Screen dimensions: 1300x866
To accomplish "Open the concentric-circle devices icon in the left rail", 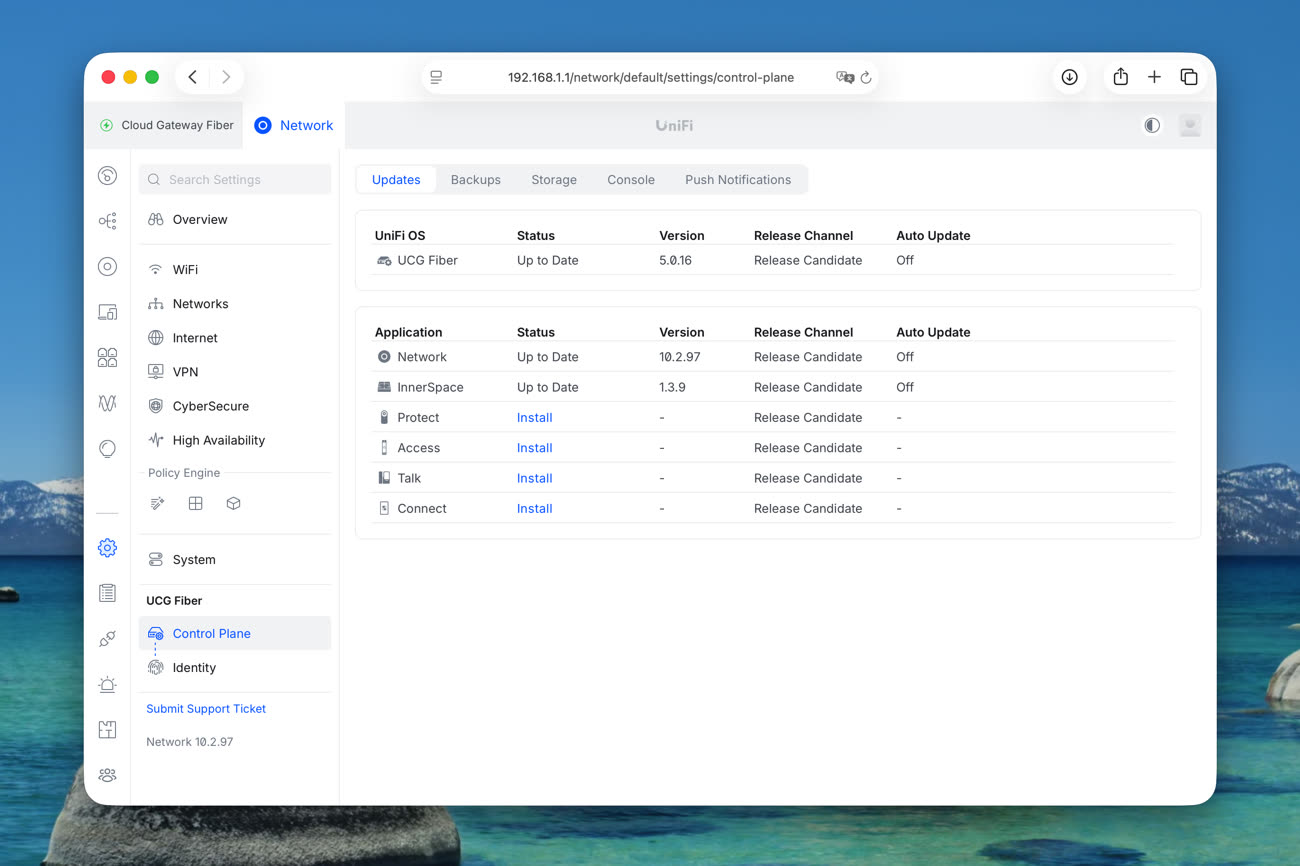I will point(107,266).
